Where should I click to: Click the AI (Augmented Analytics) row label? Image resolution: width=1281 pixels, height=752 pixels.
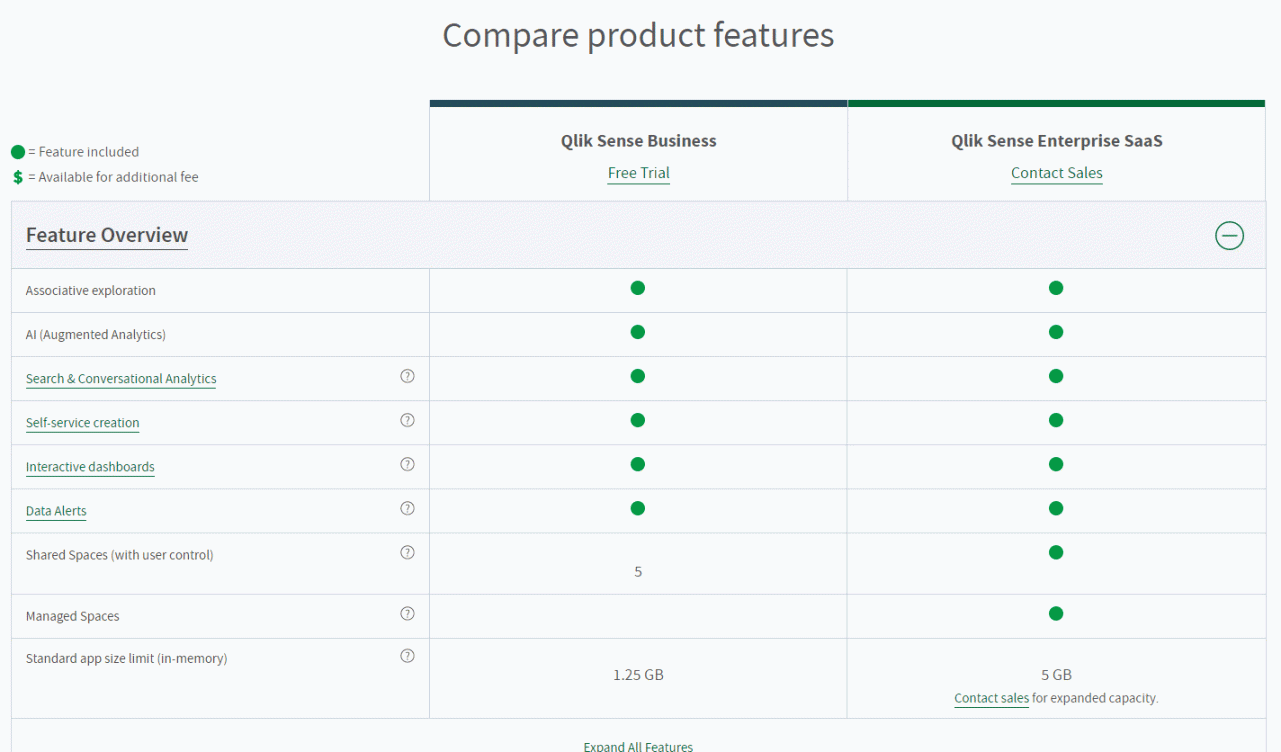96,335
